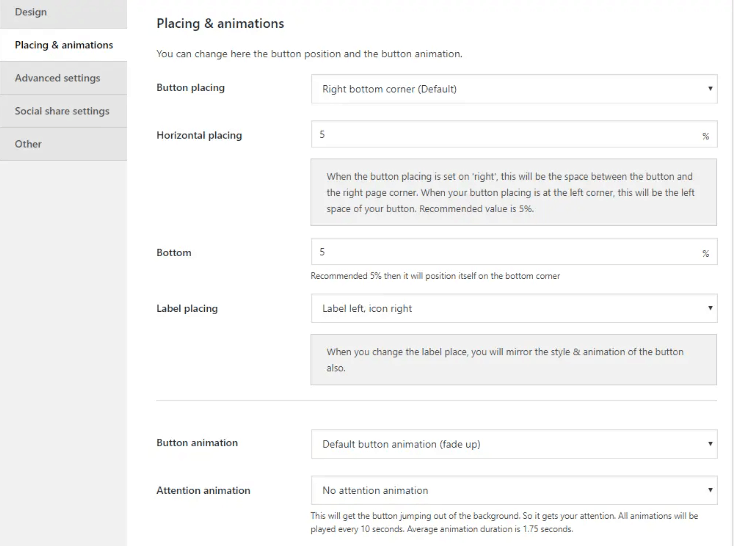
Task: Switch to Advanced settings tab
Action: click(x=63, y=78)
